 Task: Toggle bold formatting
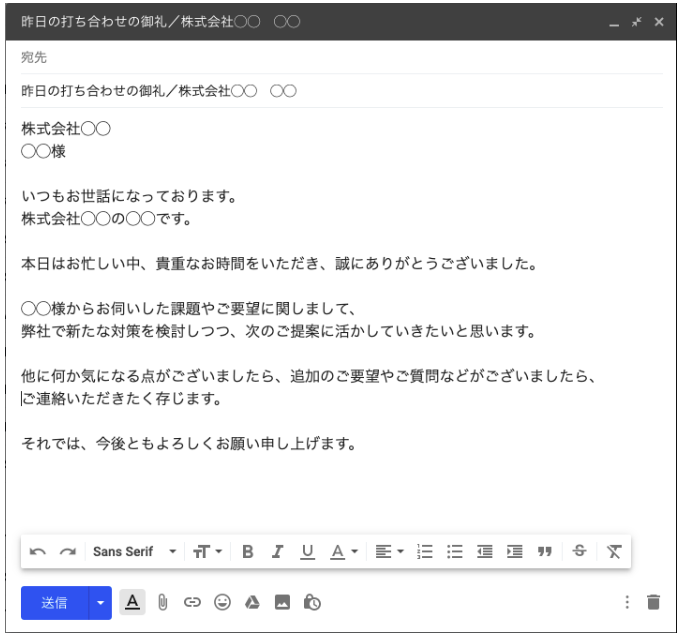pos(248,551)
